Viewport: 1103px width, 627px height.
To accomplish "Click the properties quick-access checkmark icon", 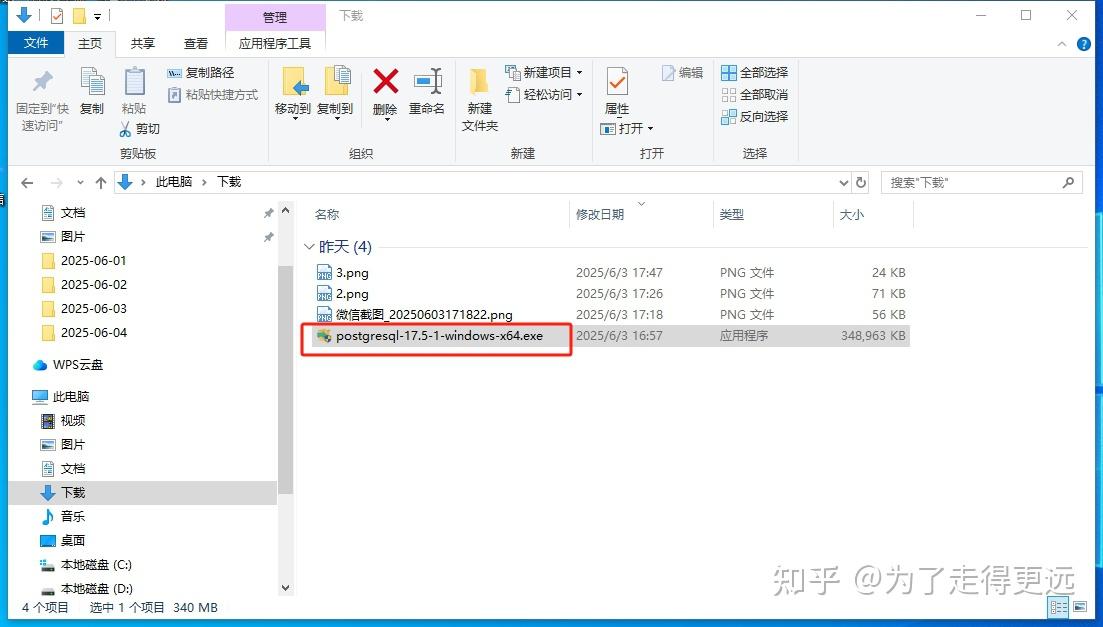I will coord(57,15).
